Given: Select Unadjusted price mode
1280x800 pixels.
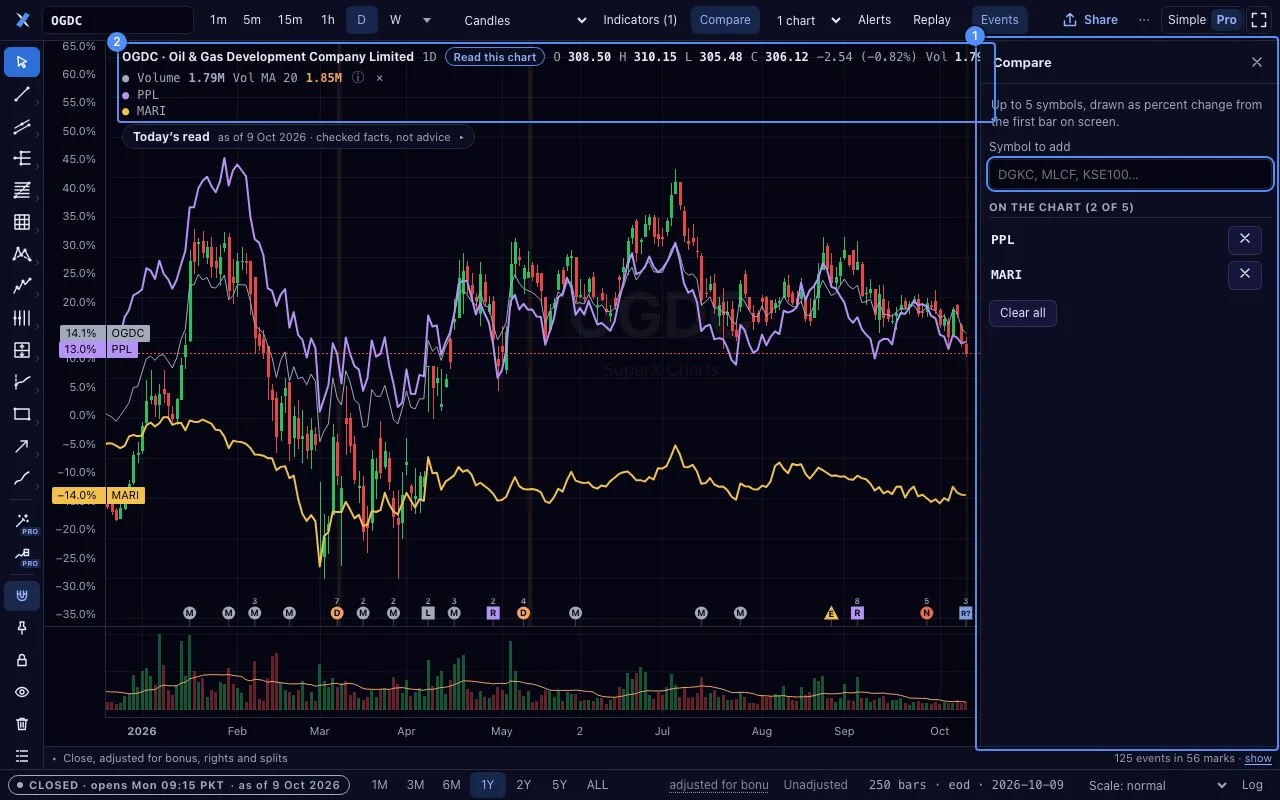Looking at the screenshot, I should [815, 785].
